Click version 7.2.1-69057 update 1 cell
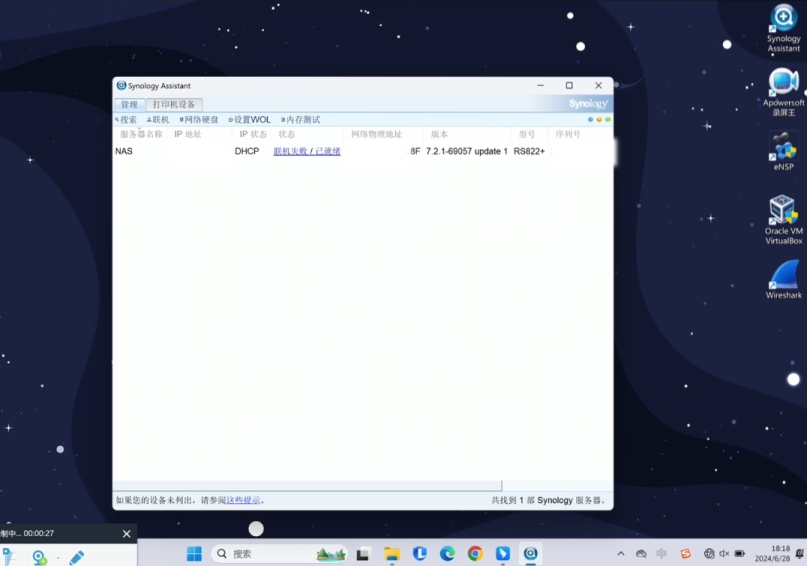Viewport: 807px width, 566px height. click(467, 151)
